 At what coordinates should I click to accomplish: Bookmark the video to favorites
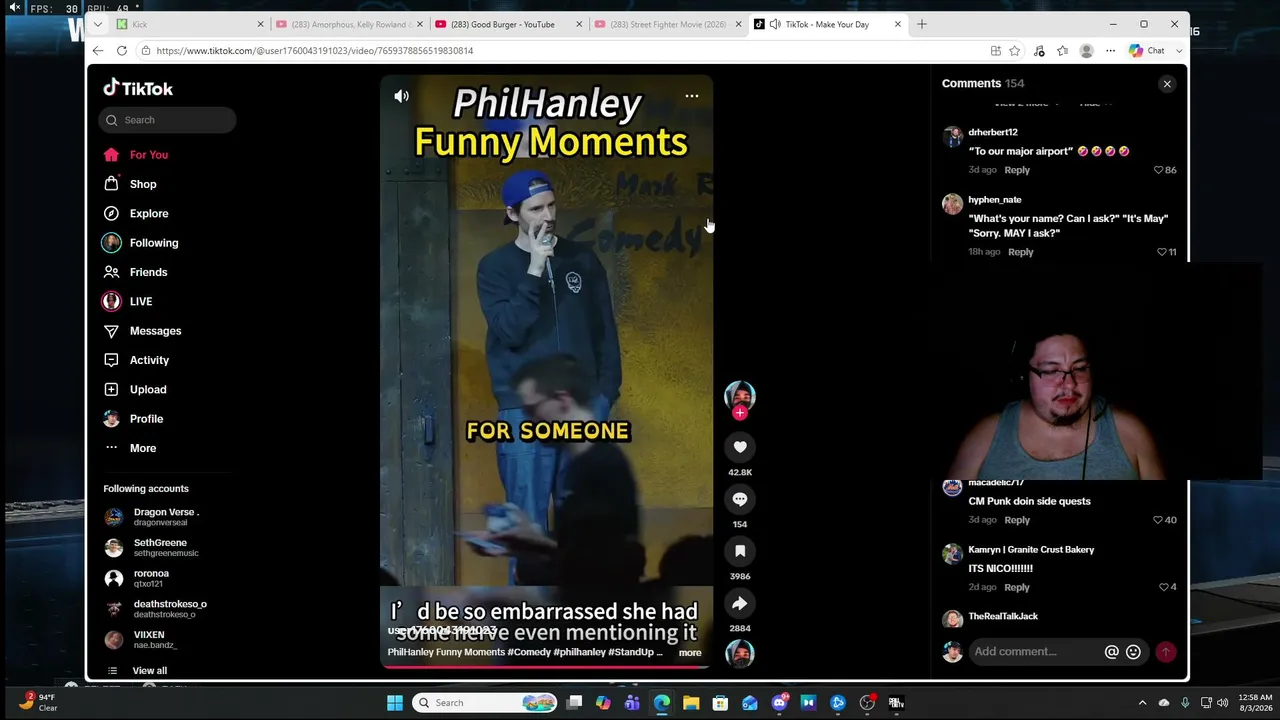pos(740,551)
